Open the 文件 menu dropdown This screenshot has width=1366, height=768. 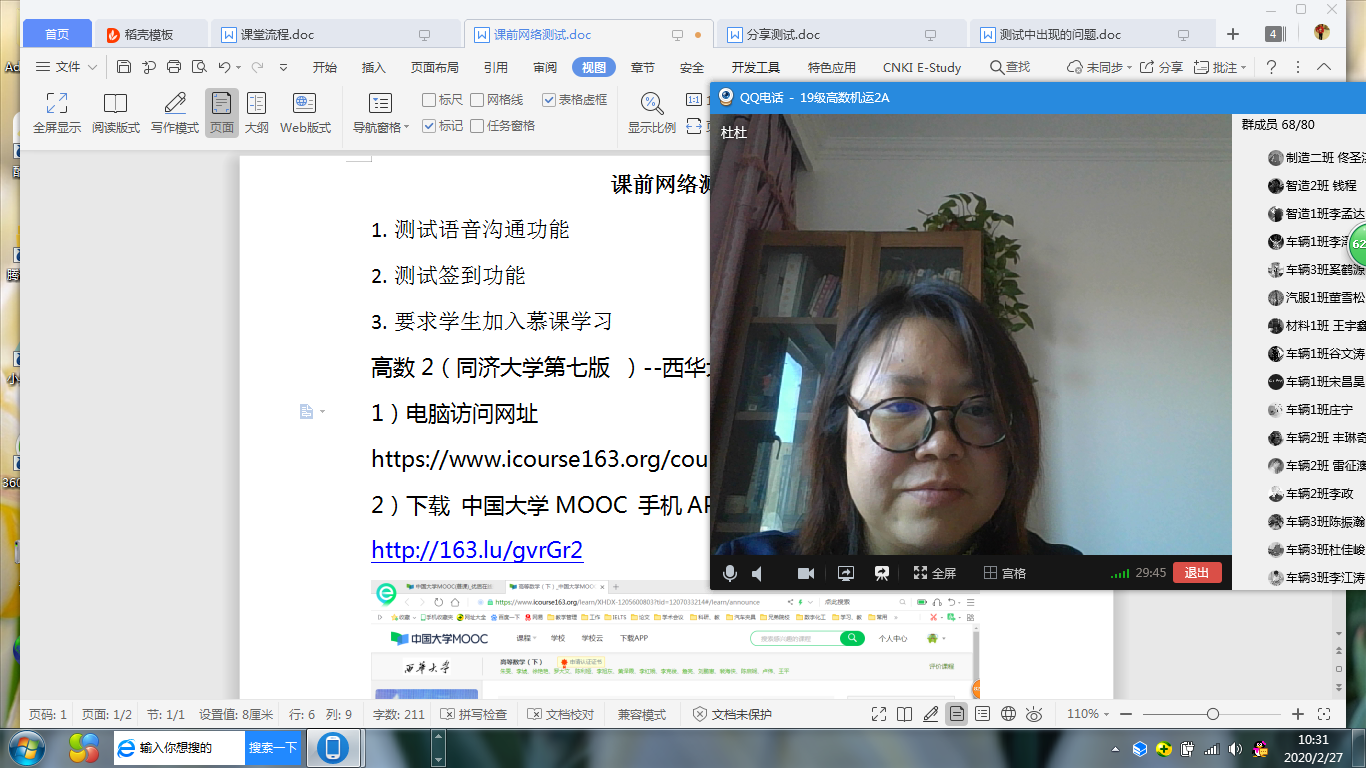coord(67,67)
